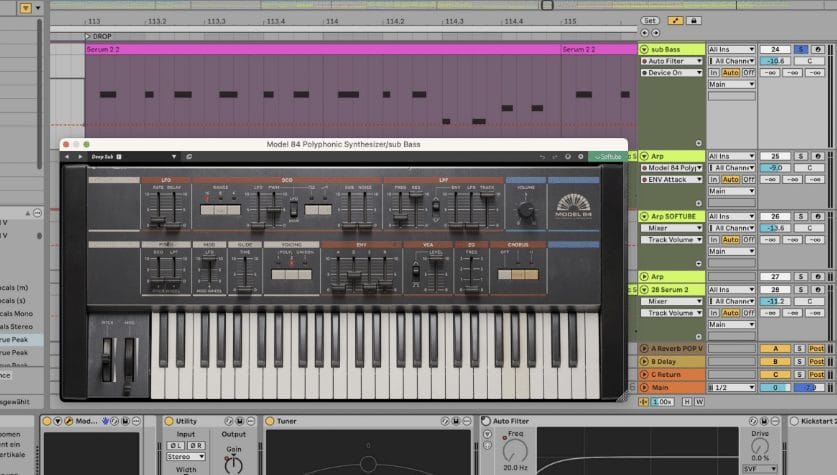Fold the Arp SOFTUBE track
The image size is (837, 475).
pyautogui.click(x=644, y=216)
